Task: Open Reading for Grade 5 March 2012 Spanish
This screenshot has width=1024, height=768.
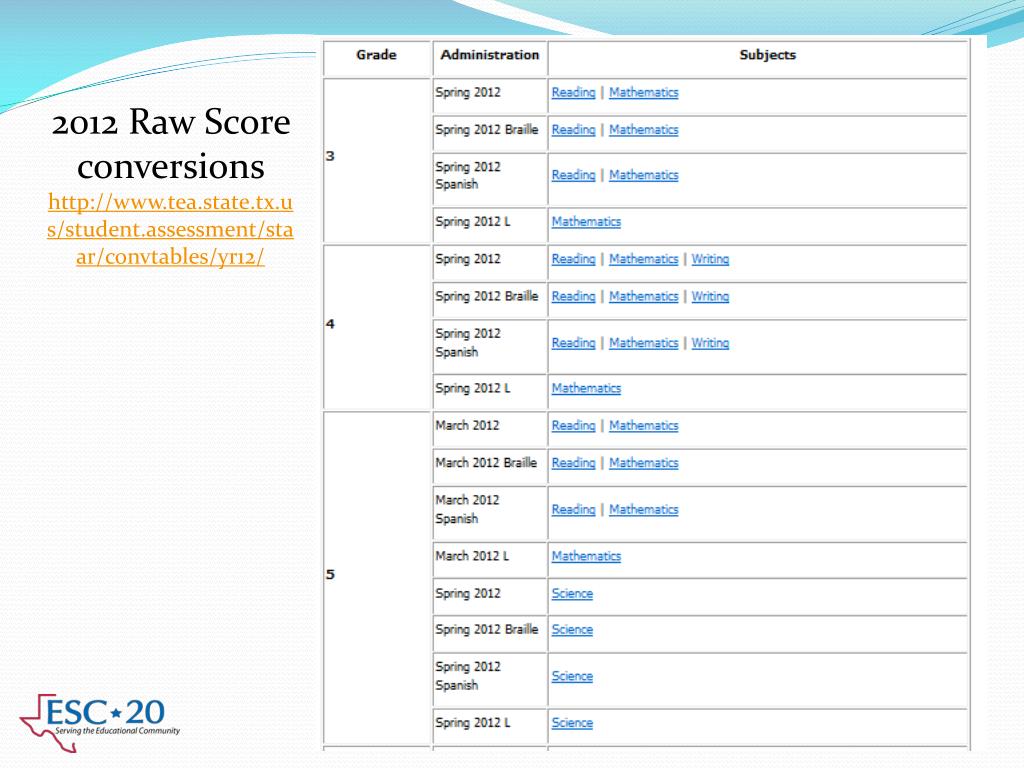Action: pos(573,509)
